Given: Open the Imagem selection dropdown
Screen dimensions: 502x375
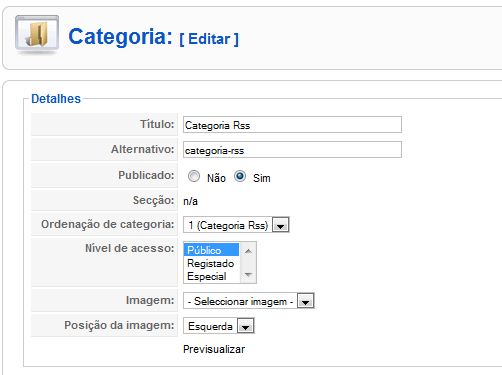Looking at the screenshot, I should point(249,301).
